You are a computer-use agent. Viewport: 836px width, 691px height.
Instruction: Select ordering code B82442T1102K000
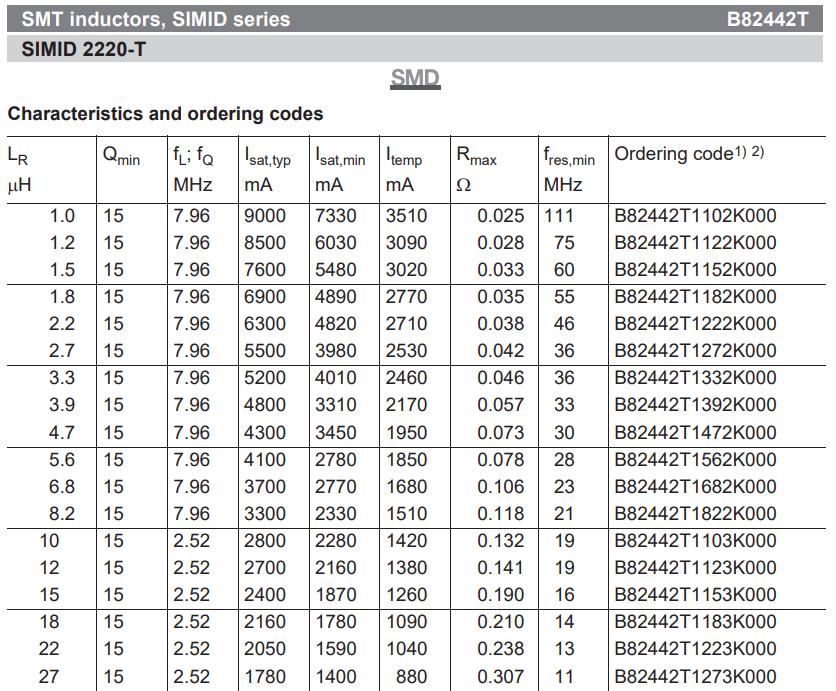(x=695, y=216)
